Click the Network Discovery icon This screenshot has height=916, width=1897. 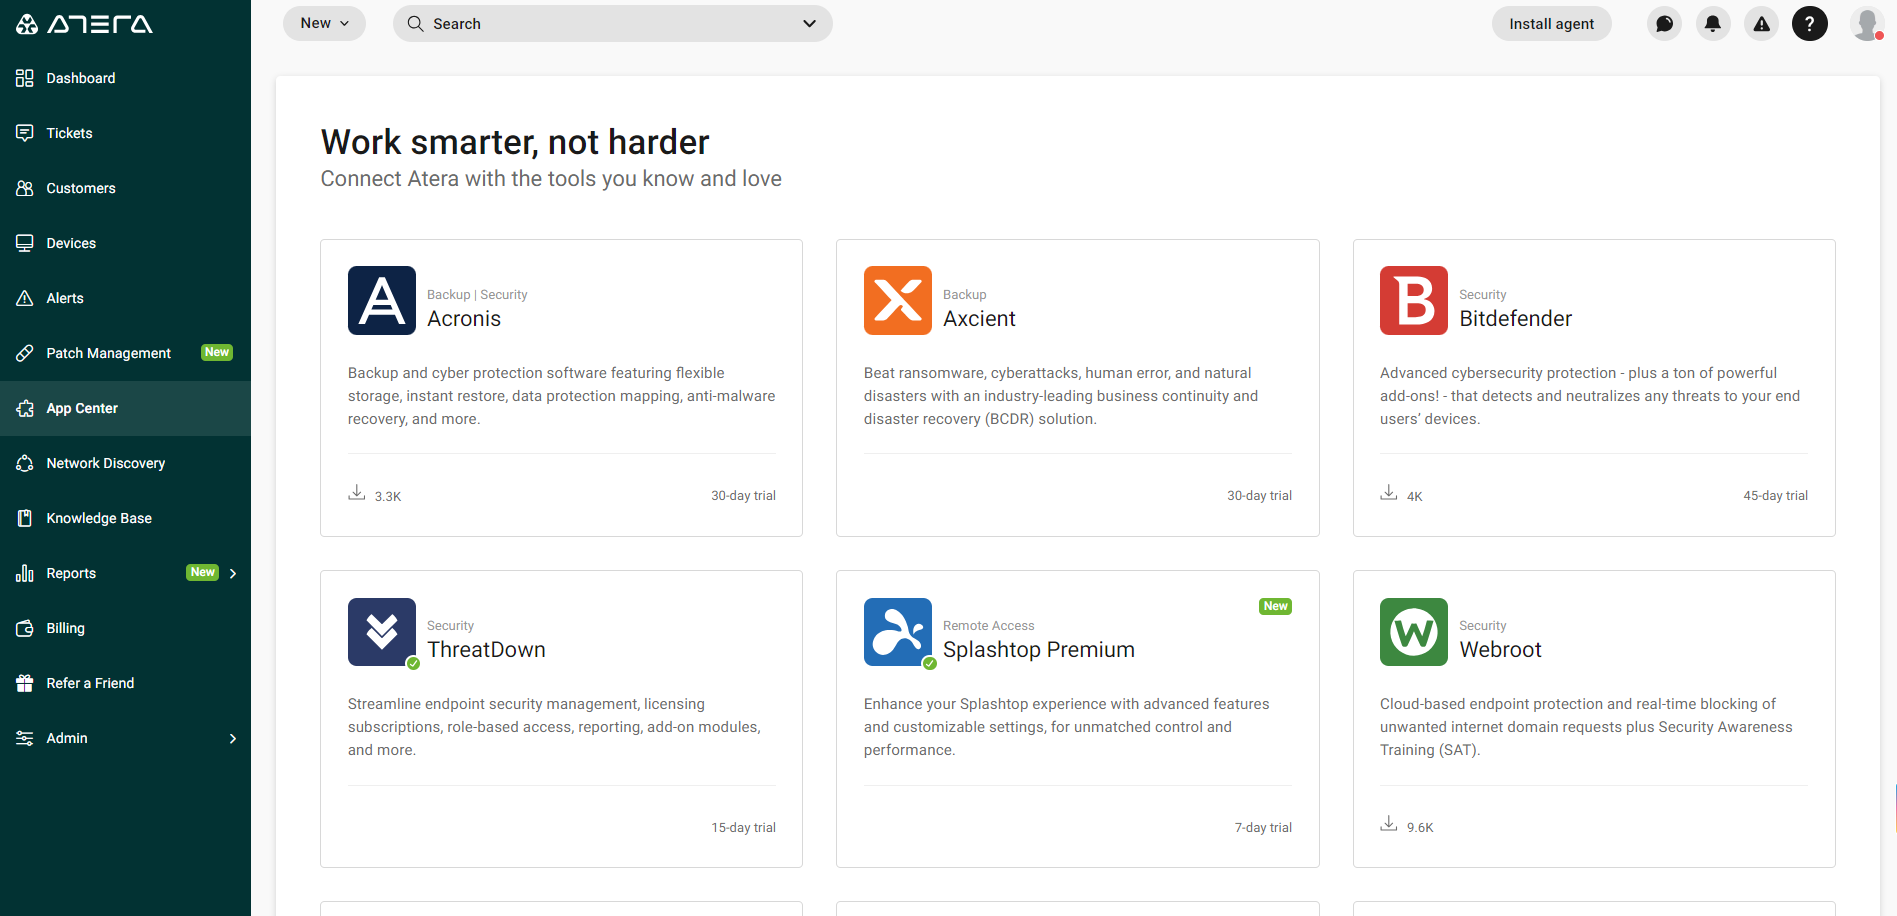tap(25, 463)
